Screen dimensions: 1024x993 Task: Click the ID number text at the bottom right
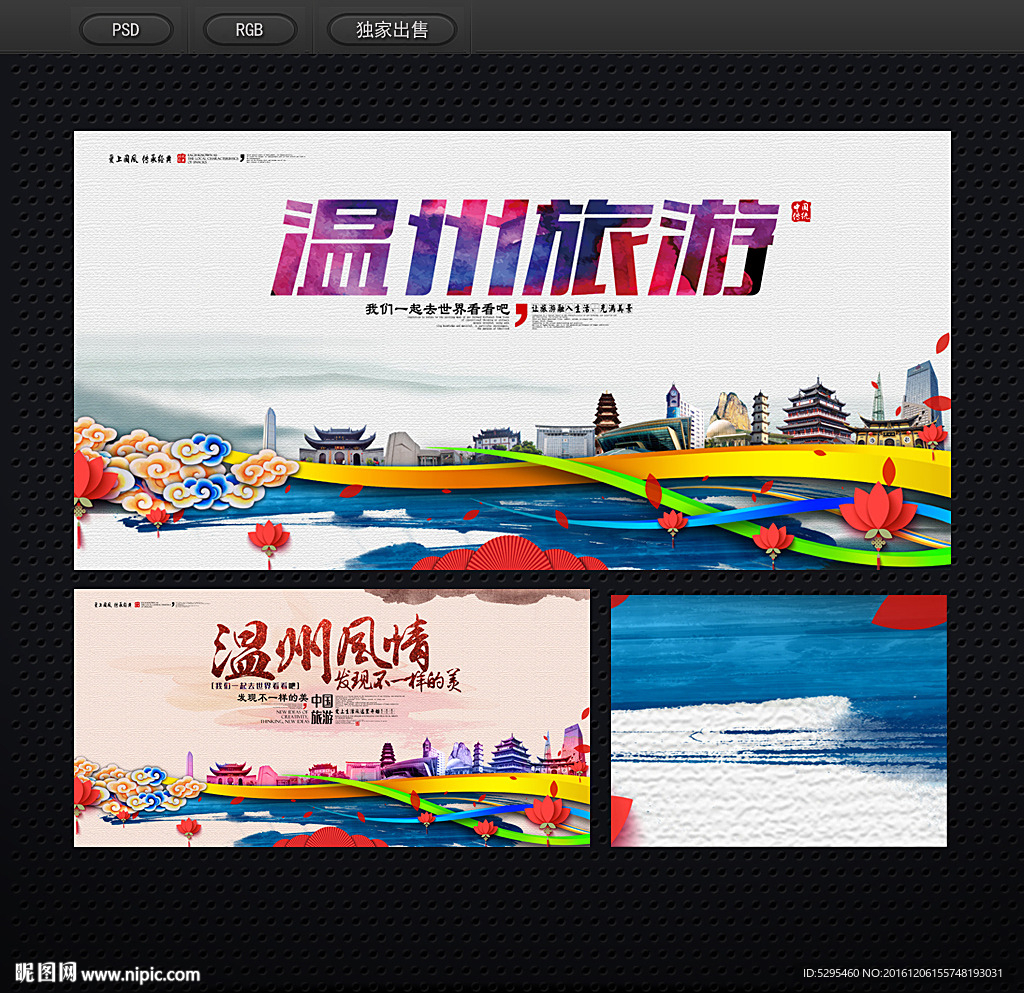click(902, 973)
